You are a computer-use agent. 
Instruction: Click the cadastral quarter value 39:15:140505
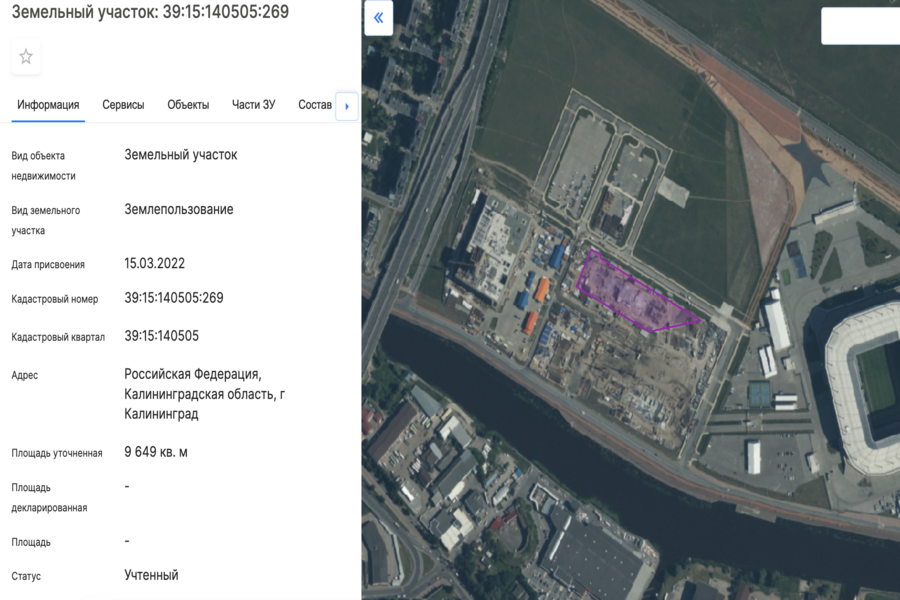161,336
